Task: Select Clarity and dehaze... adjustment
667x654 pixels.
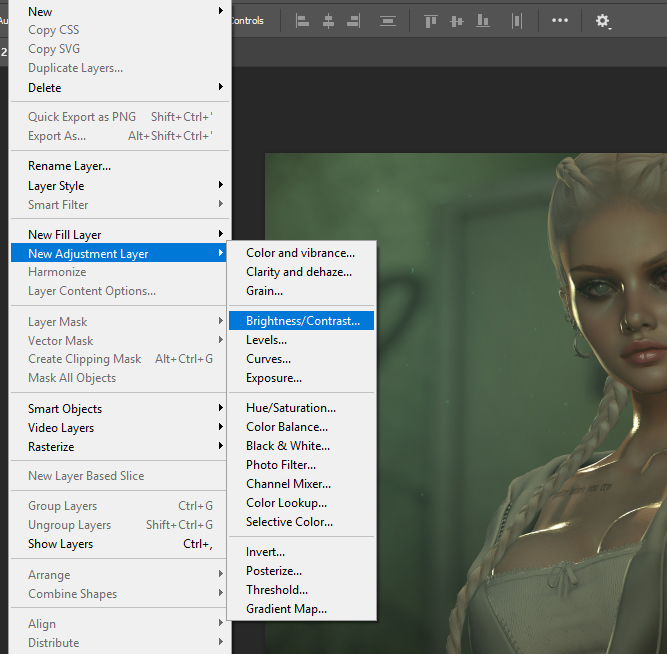Action: click(x=301, y=272)
